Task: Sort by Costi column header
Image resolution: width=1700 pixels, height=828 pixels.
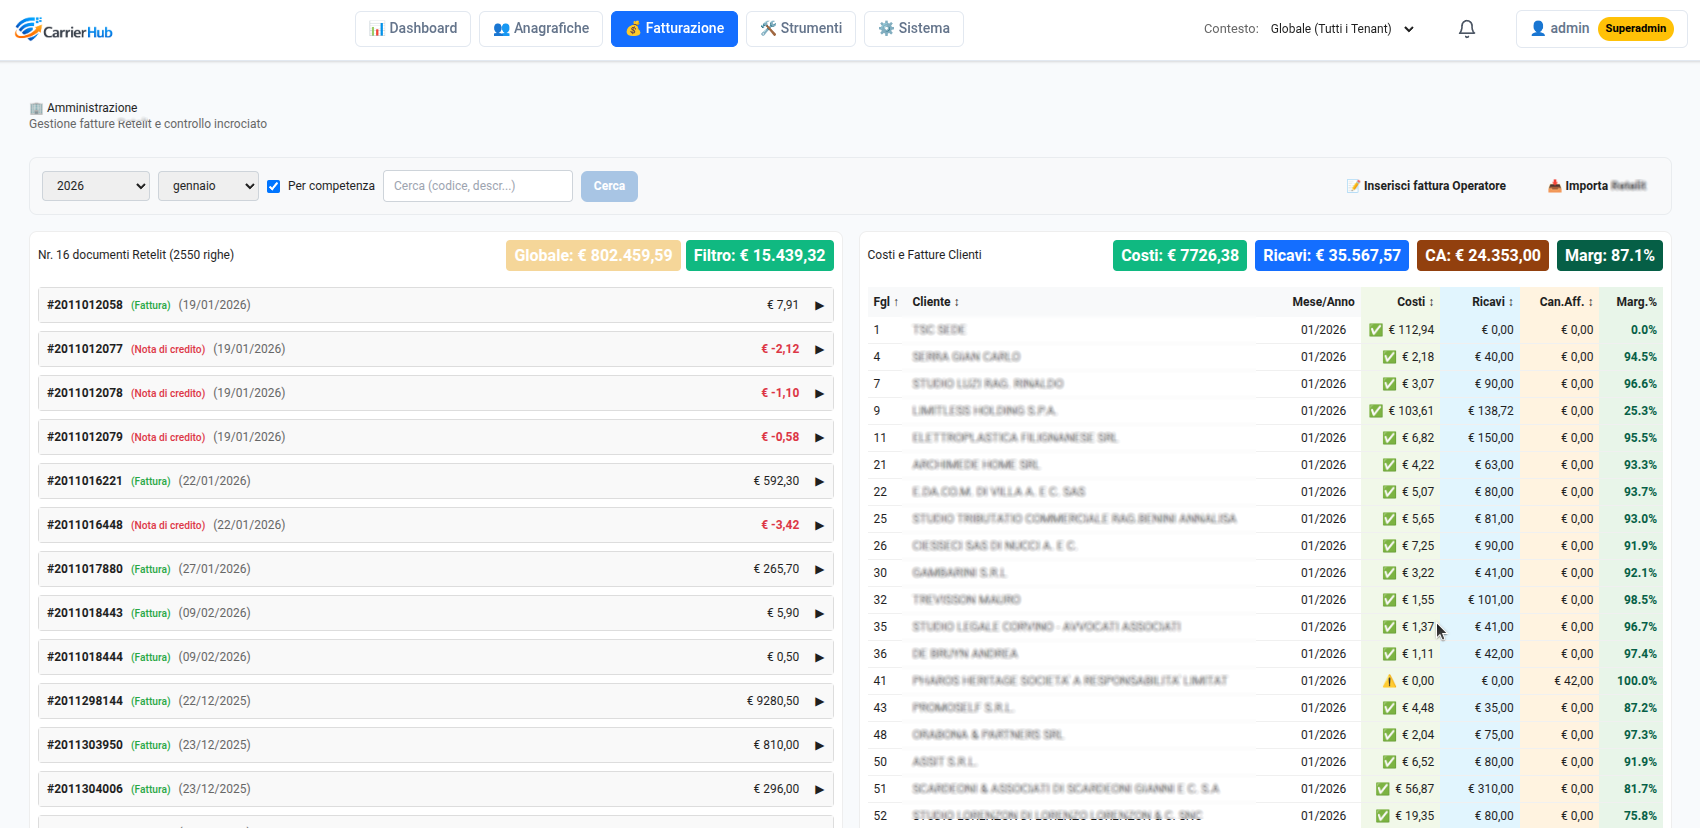Action: point(1415,302)
